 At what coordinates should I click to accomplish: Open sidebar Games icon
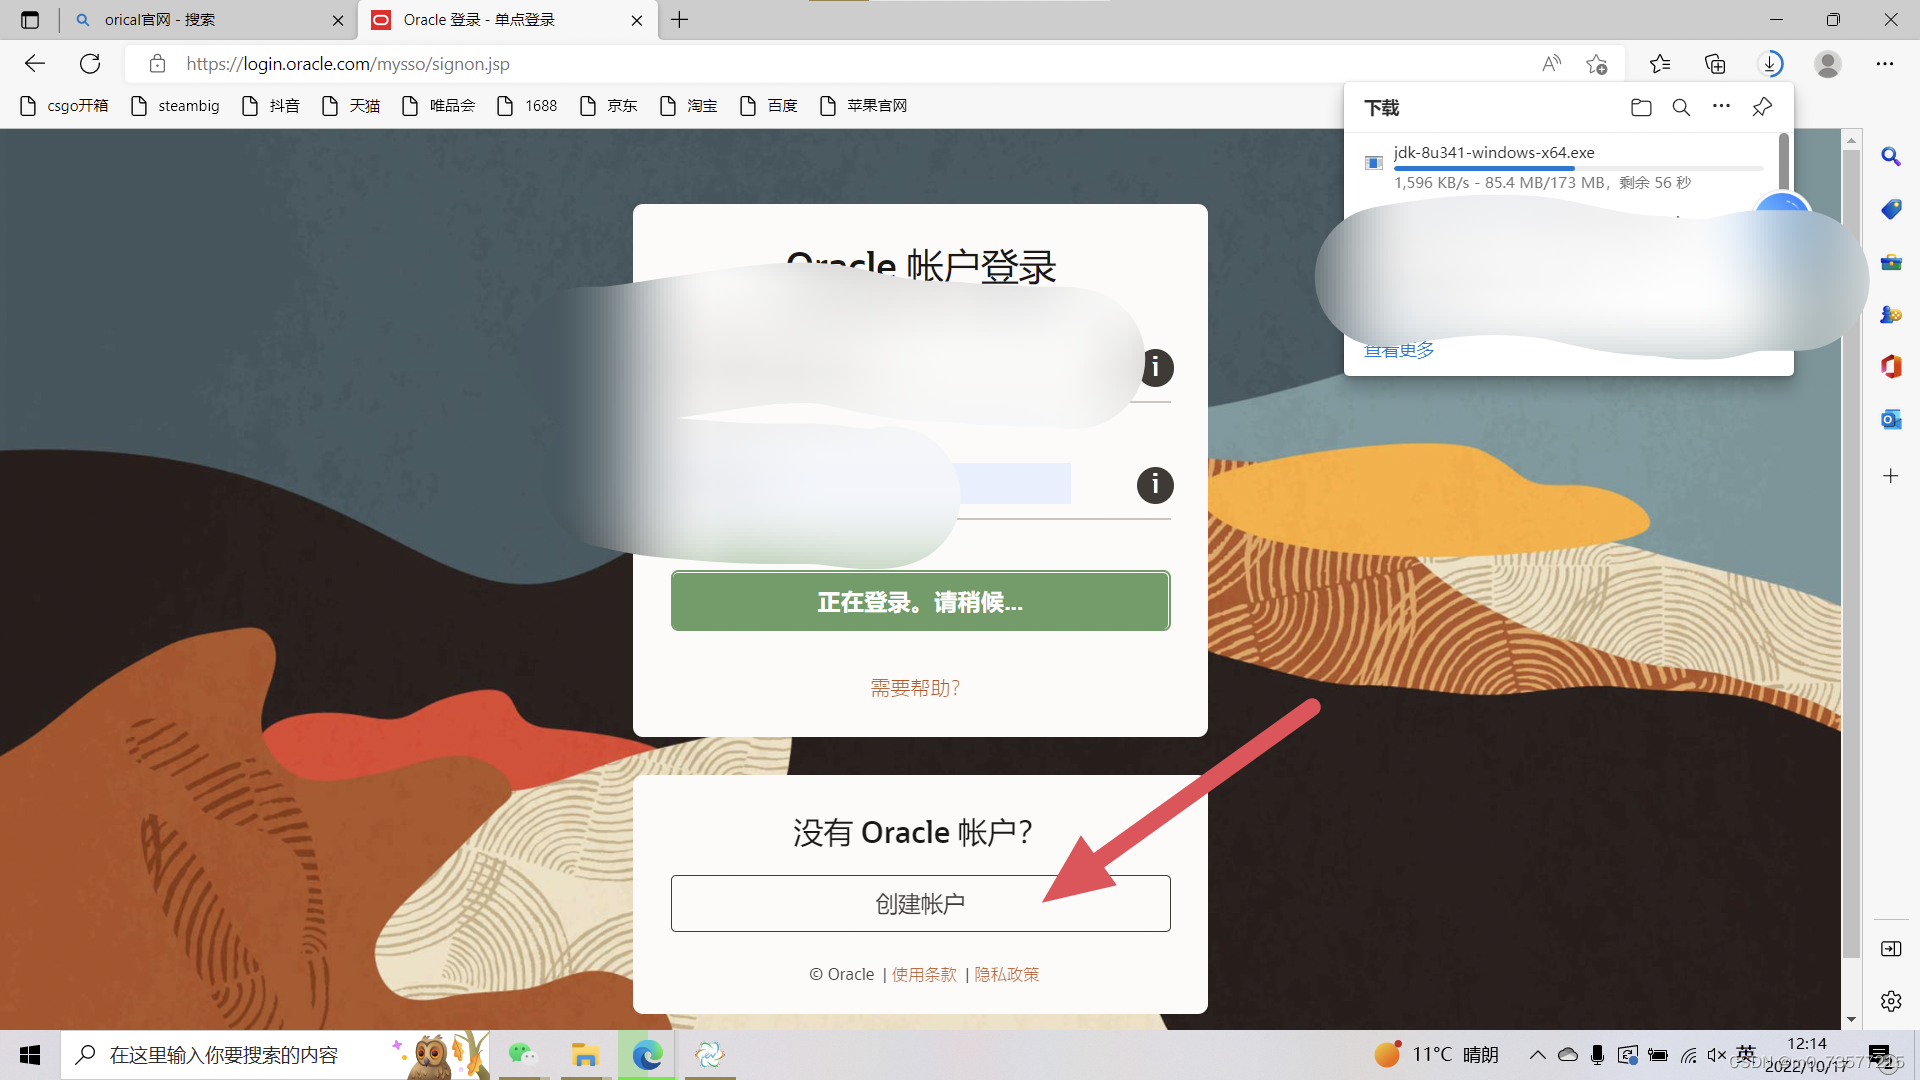click(x=1890, y=314)
